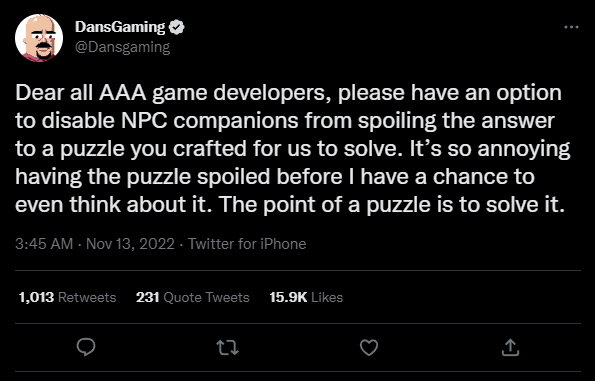Click the 'Likes' label text
Screen dimensions: 595x381
[327, 297]
